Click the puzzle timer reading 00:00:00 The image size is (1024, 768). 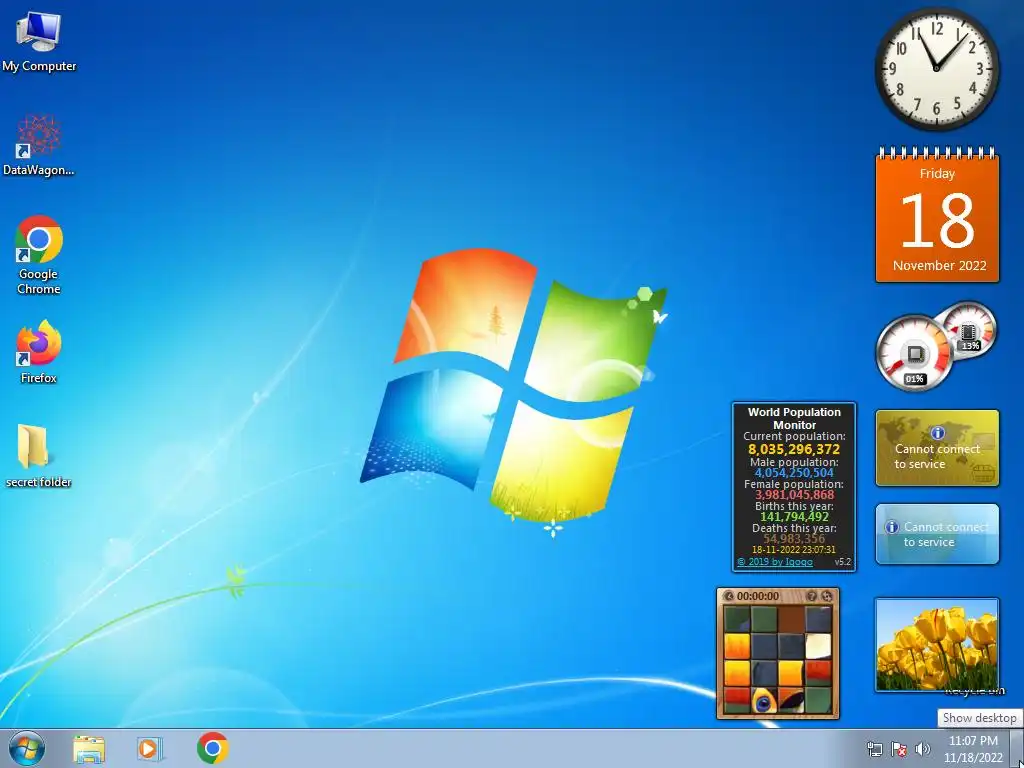pyautogui.click(x=758, y=596)
